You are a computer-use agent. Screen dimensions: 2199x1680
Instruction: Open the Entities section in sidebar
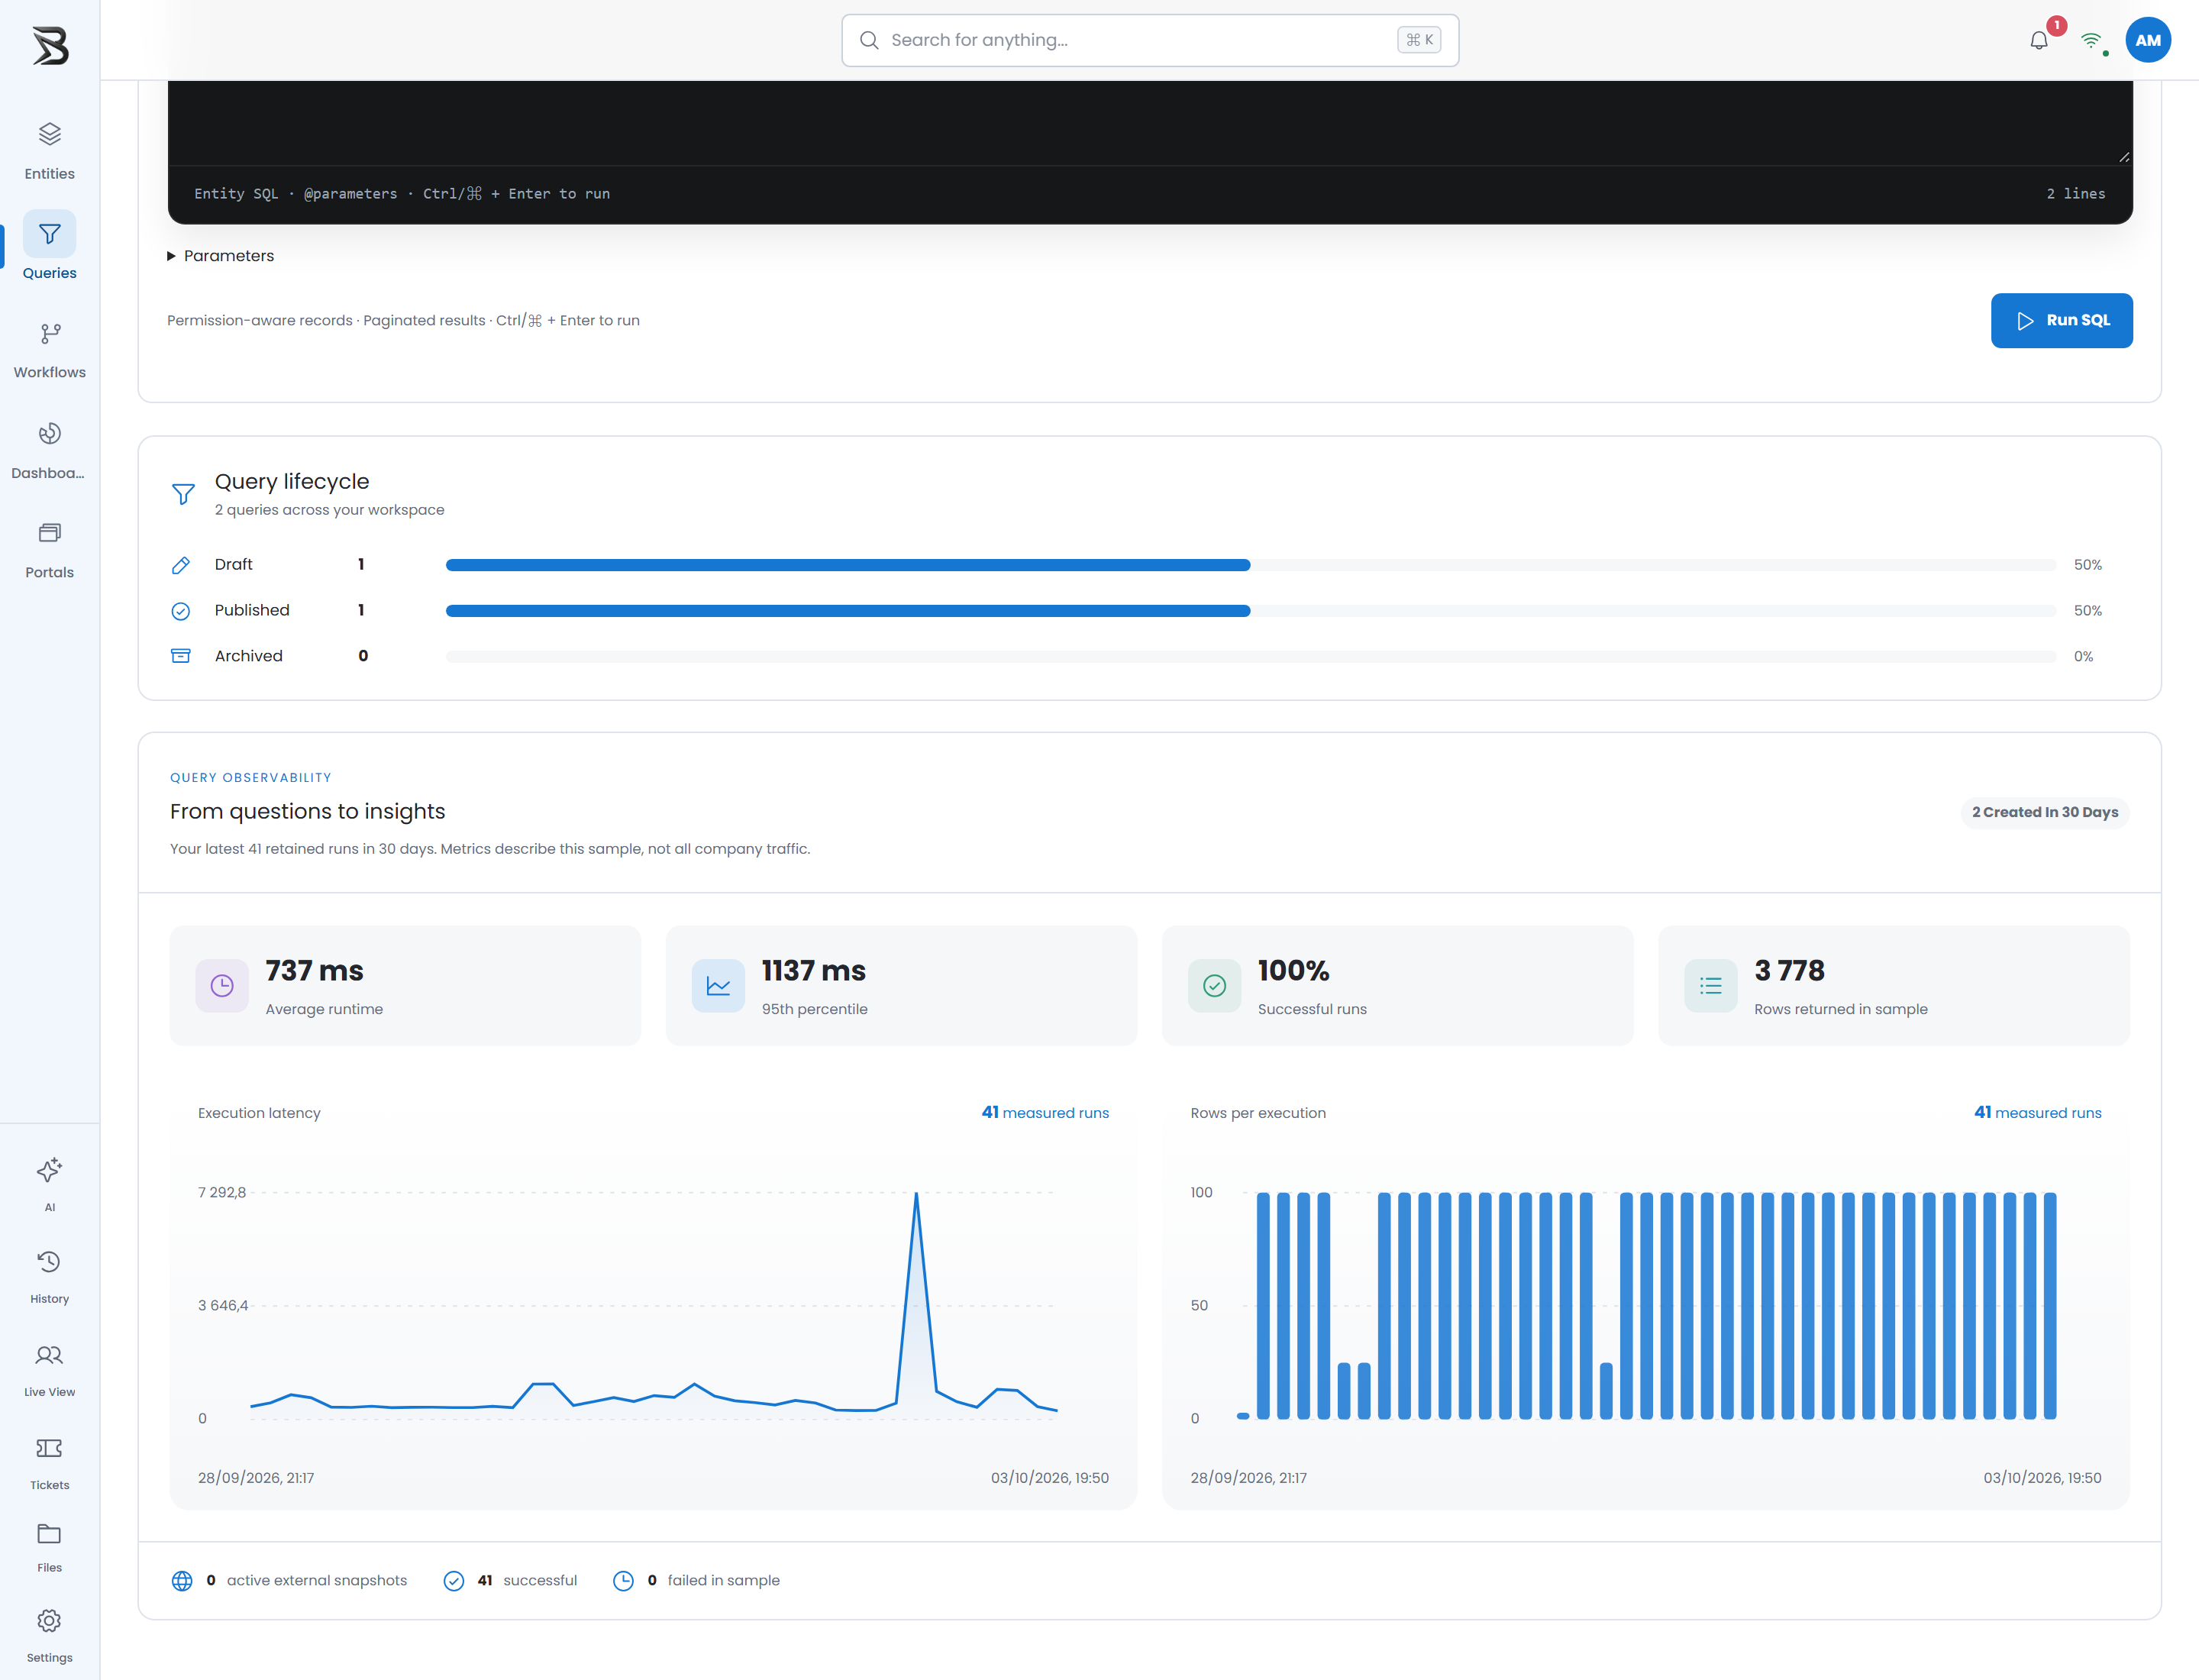tap(49, 151)
